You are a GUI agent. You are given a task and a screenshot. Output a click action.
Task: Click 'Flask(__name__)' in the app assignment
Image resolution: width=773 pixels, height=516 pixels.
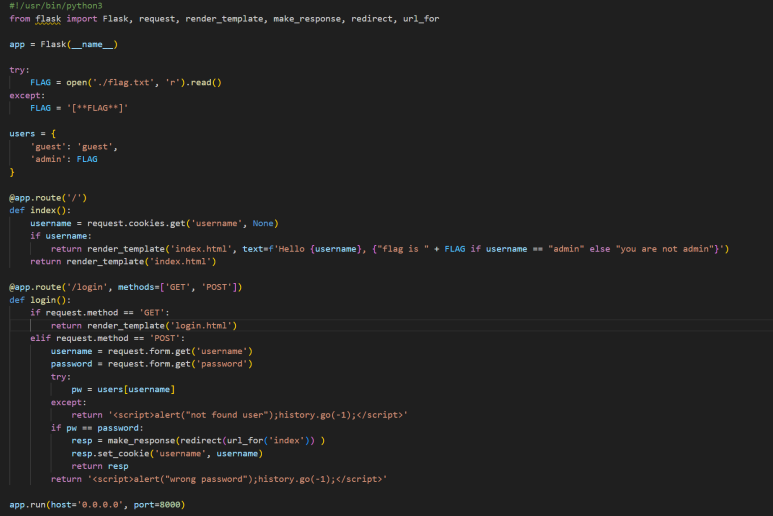pos(79,44)
